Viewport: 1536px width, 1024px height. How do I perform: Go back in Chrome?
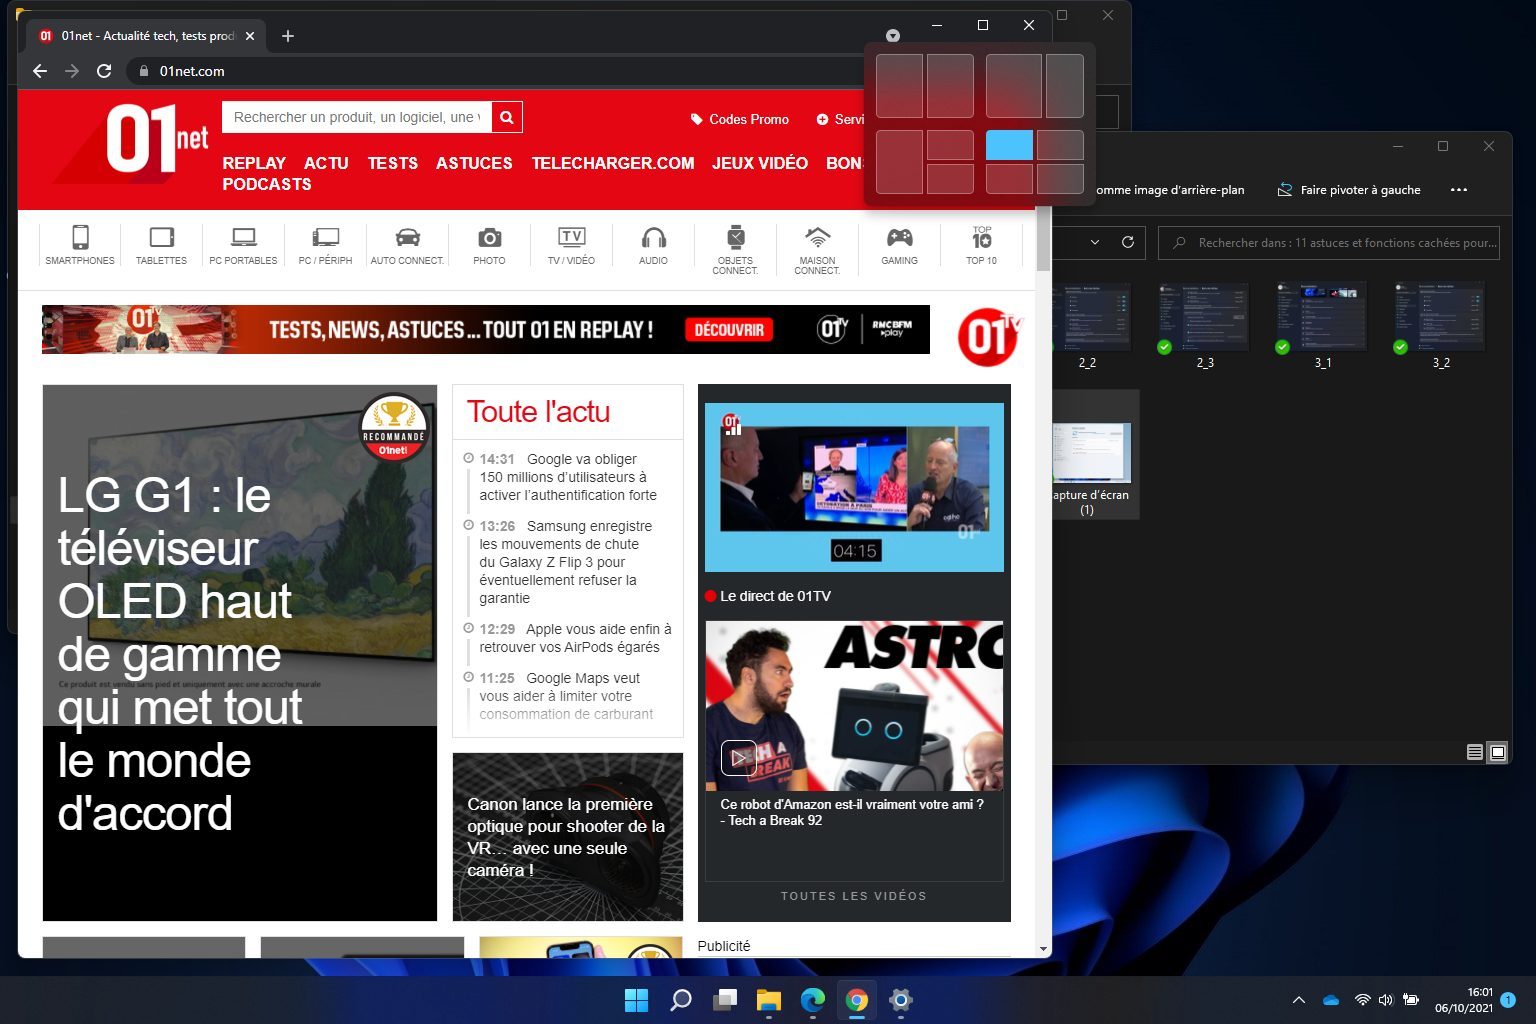(40, 71)
